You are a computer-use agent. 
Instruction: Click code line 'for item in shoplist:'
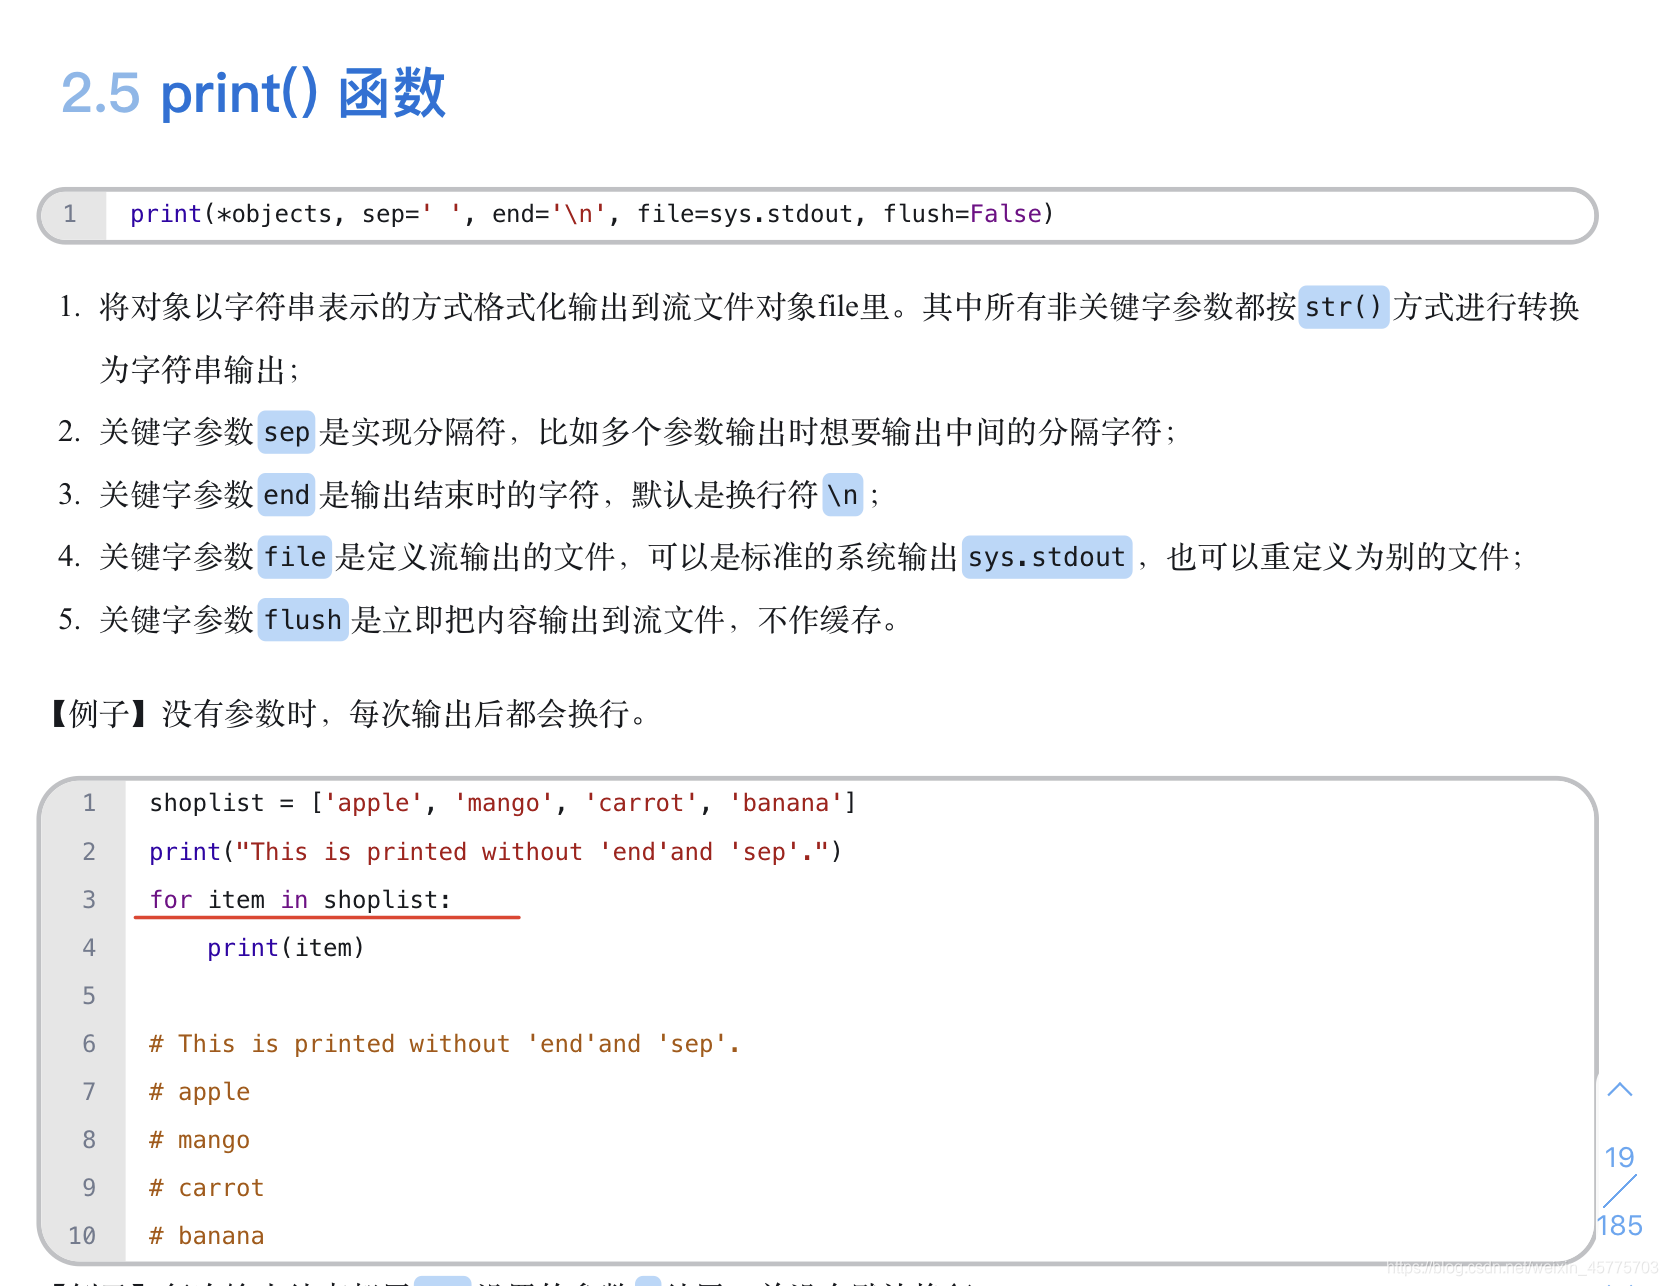click(x=300, y=900)
